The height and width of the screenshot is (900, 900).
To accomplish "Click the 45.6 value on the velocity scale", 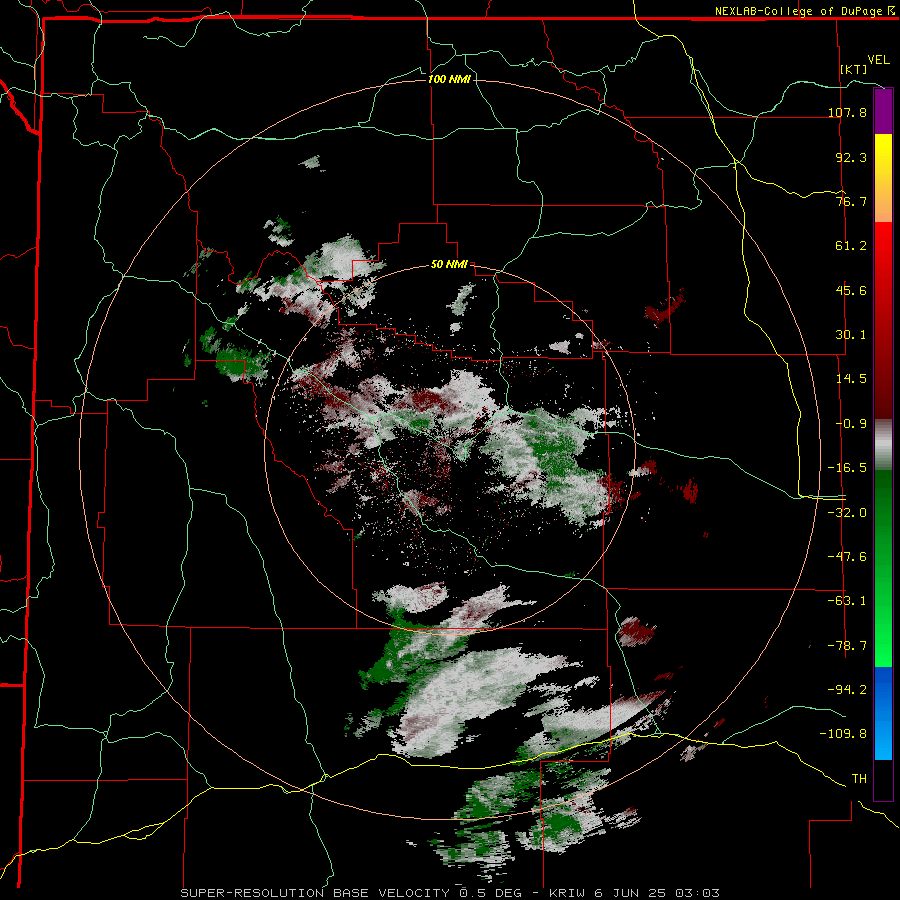I will pos(851,290).
